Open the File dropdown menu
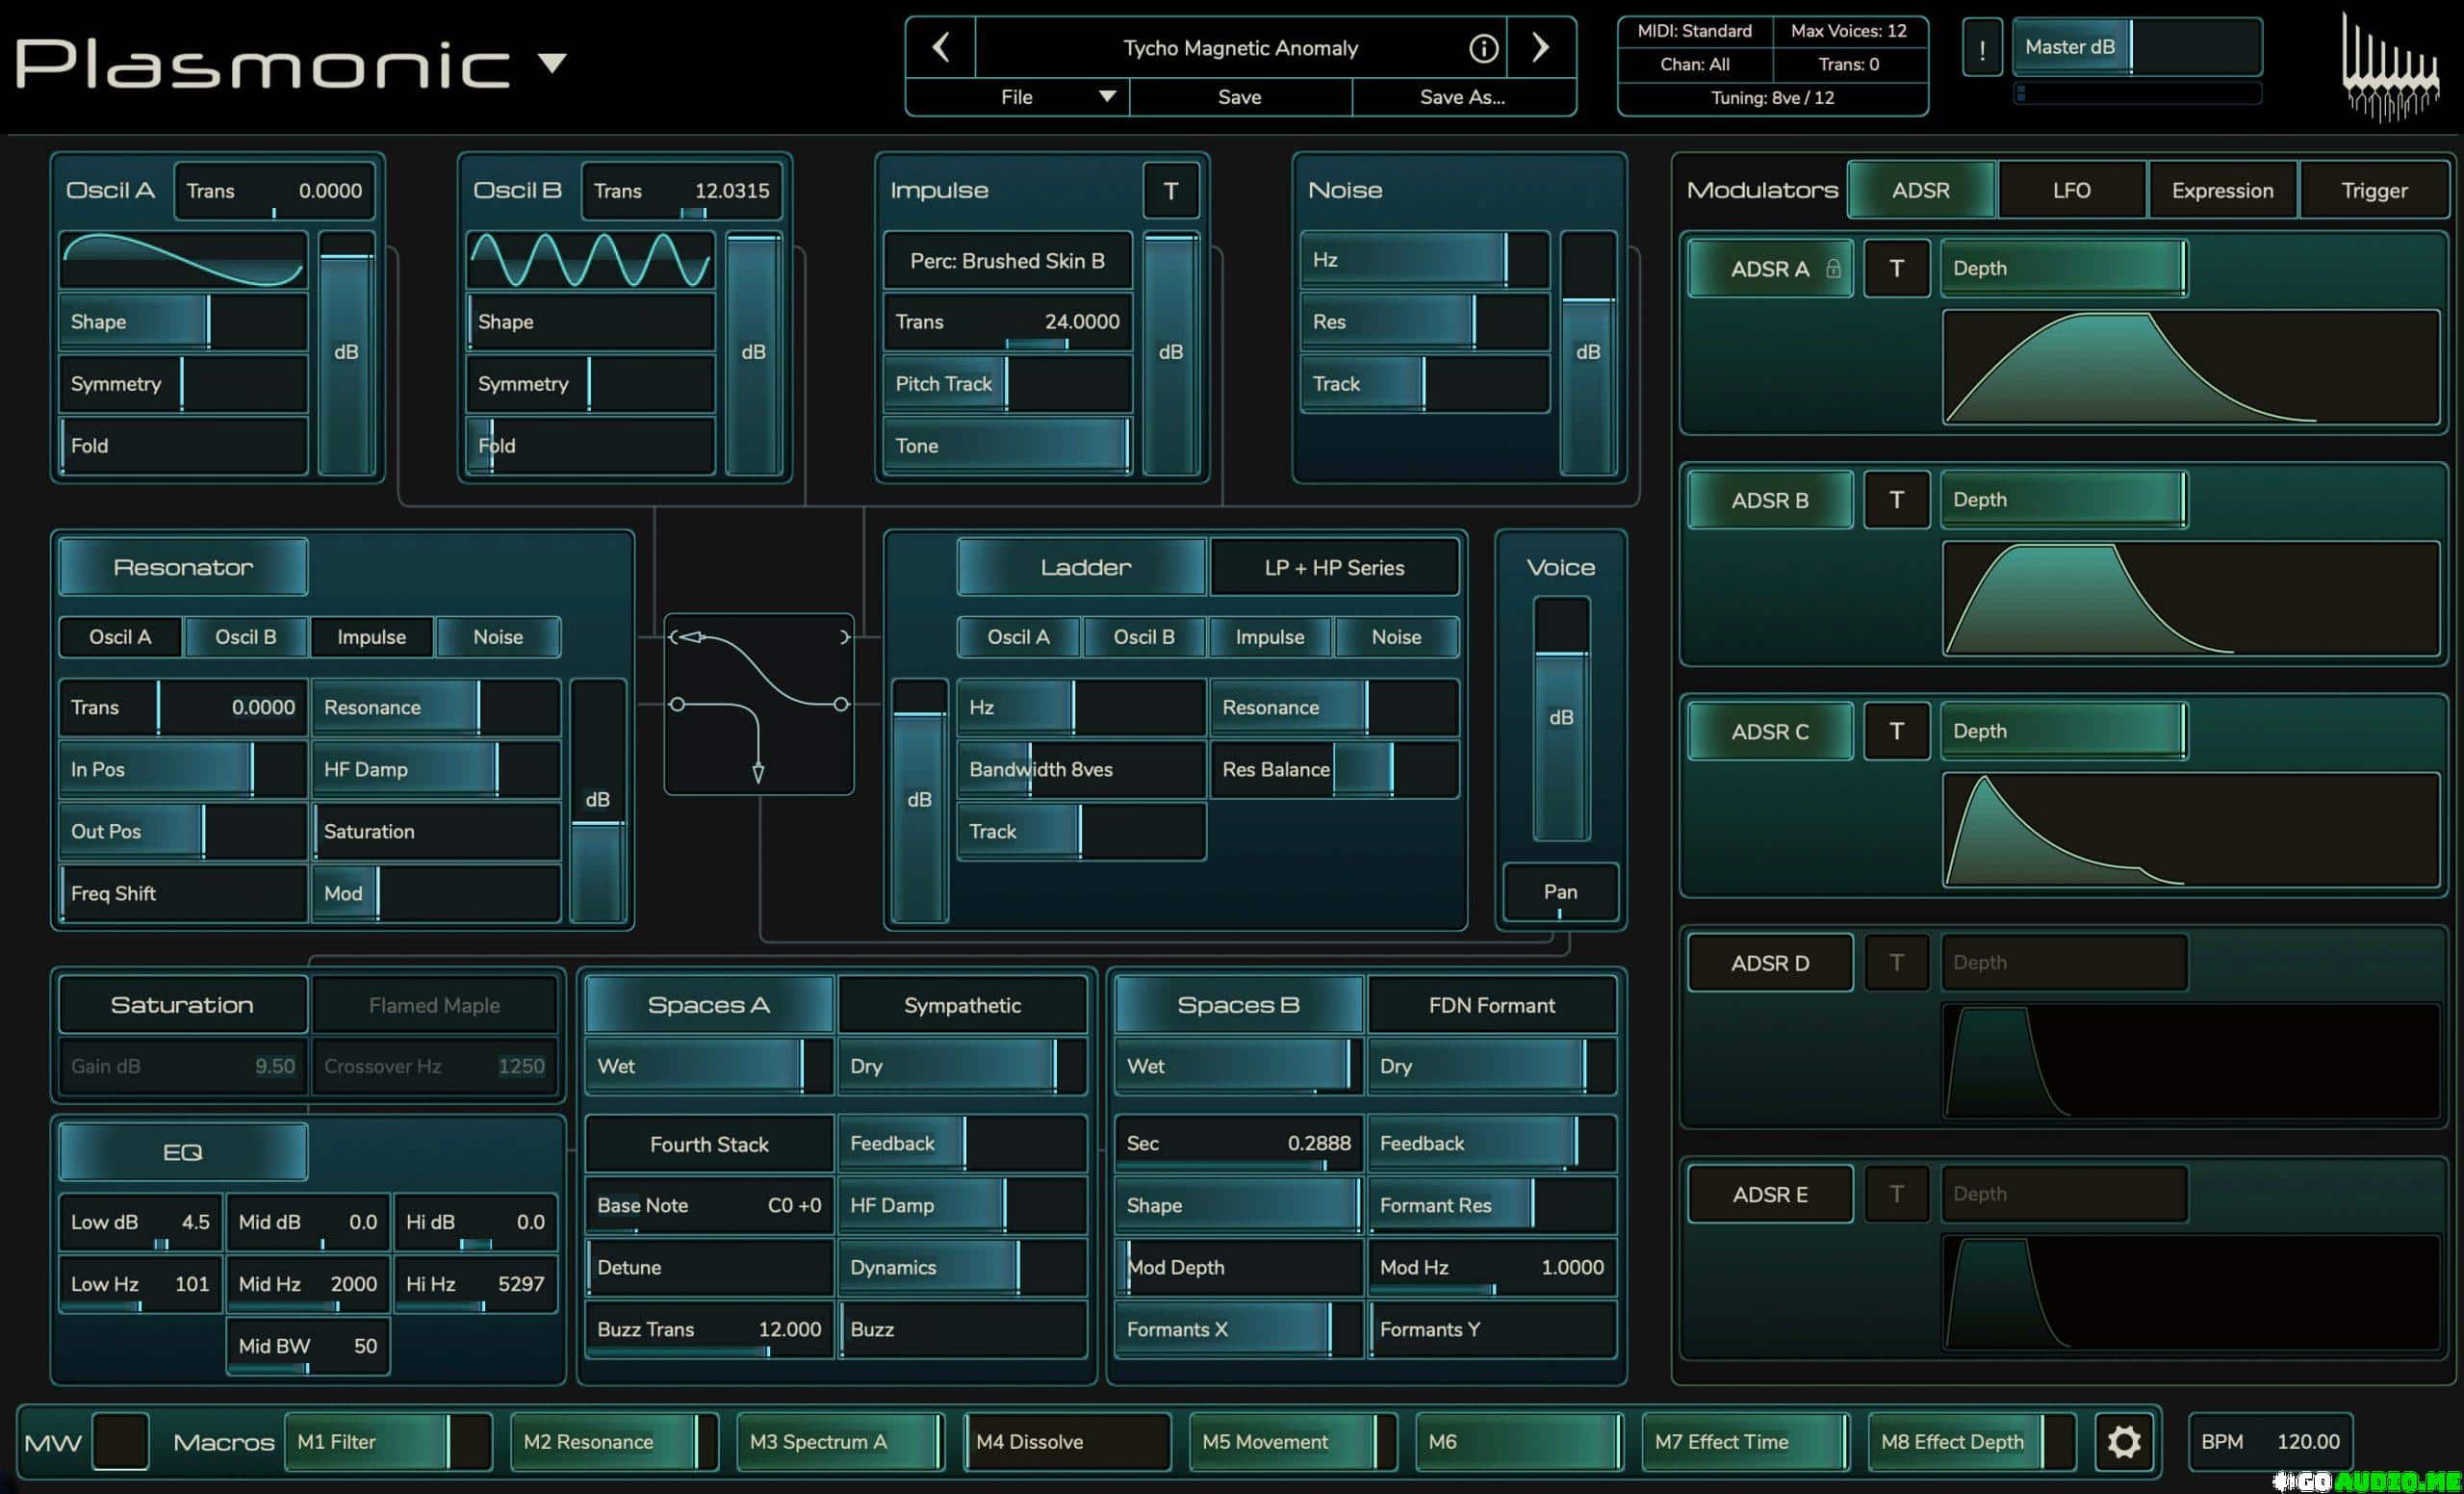Screen dimensions: 2464x1494 coord(1017,97)
